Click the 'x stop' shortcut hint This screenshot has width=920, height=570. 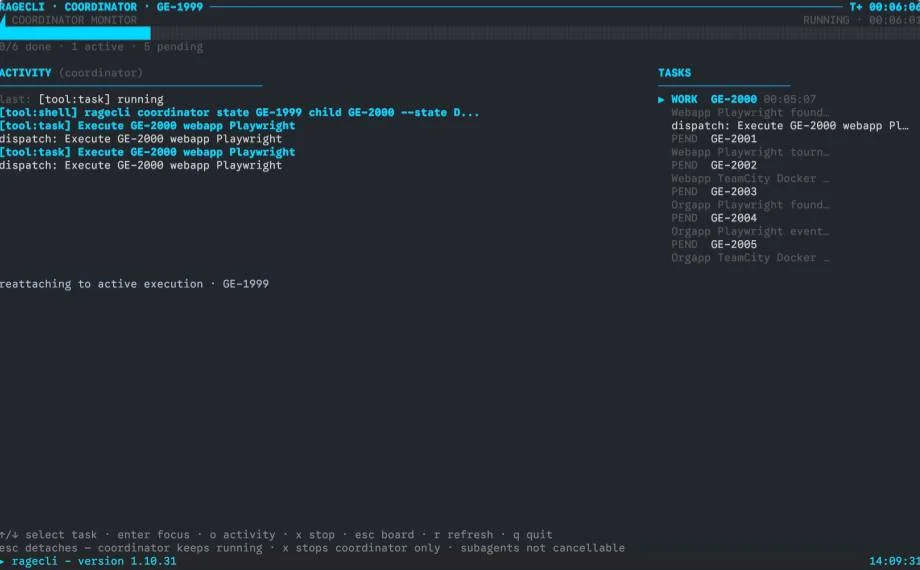(315, 535)
